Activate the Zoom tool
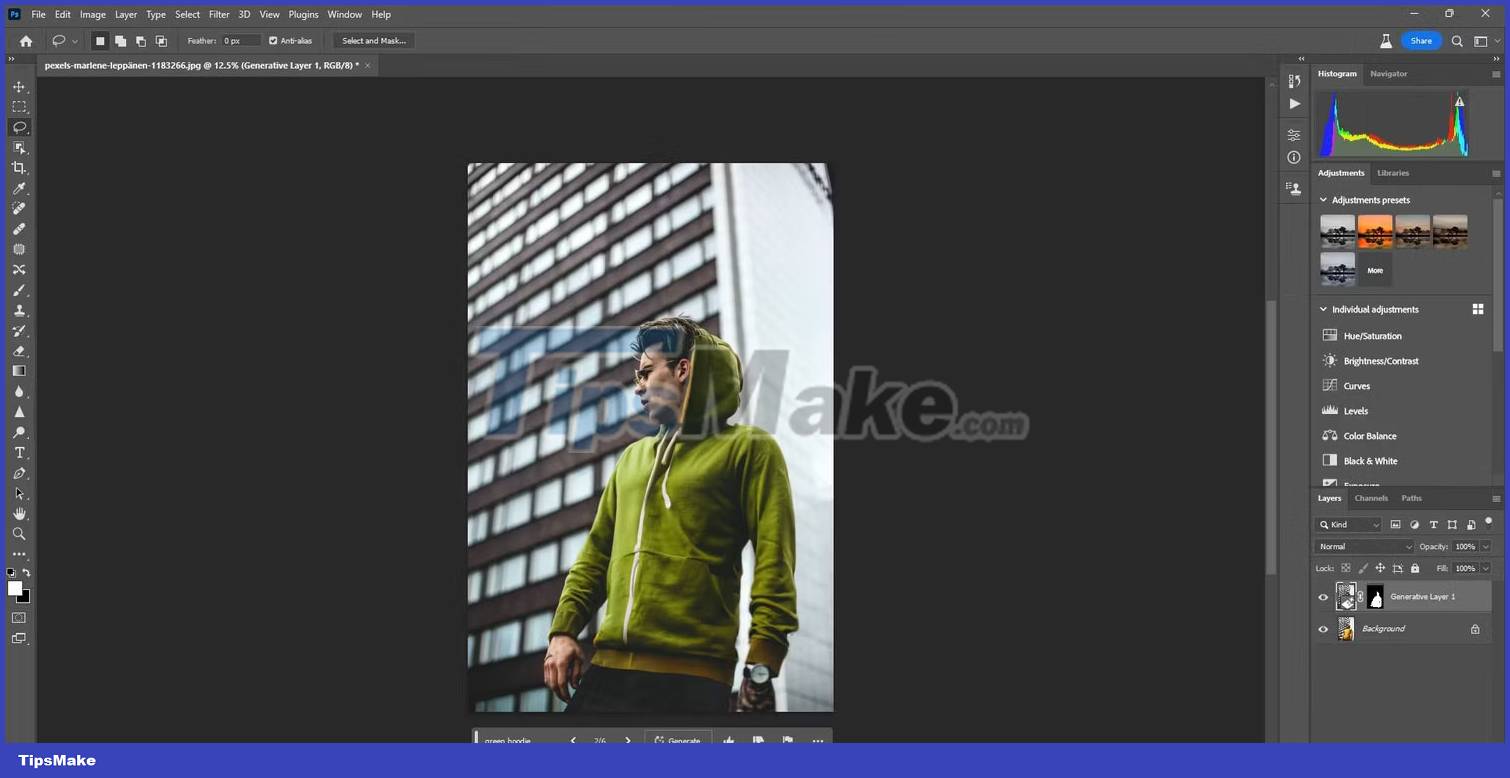 19,533
